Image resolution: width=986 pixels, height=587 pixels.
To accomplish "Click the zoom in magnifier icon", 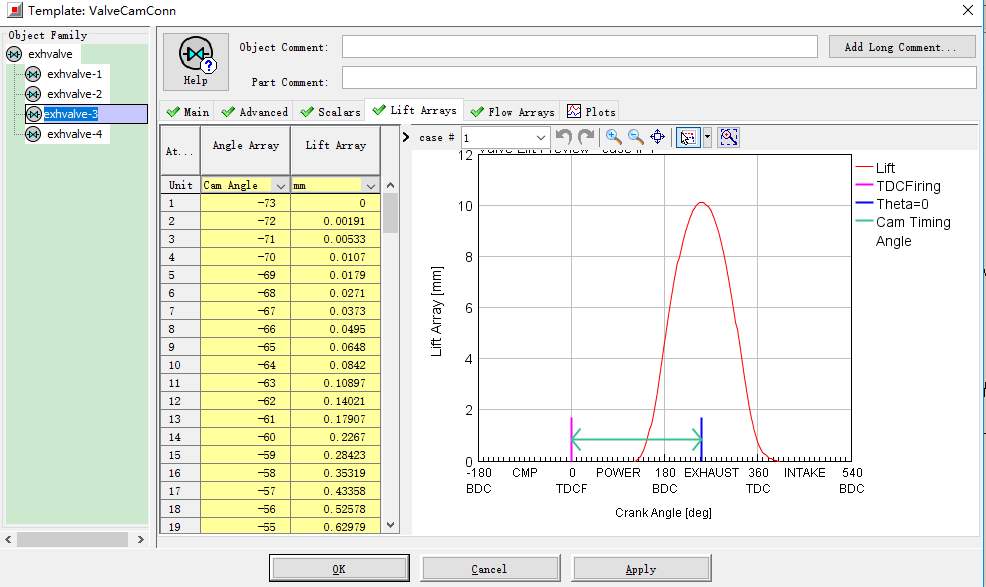I will click(x=614, y=137).
